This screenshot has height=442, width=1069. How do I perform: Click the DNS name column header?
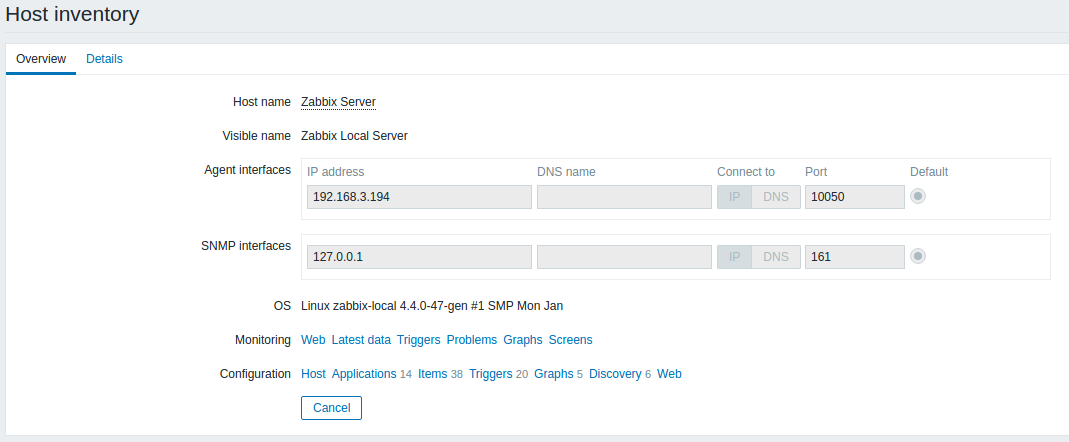567,172
